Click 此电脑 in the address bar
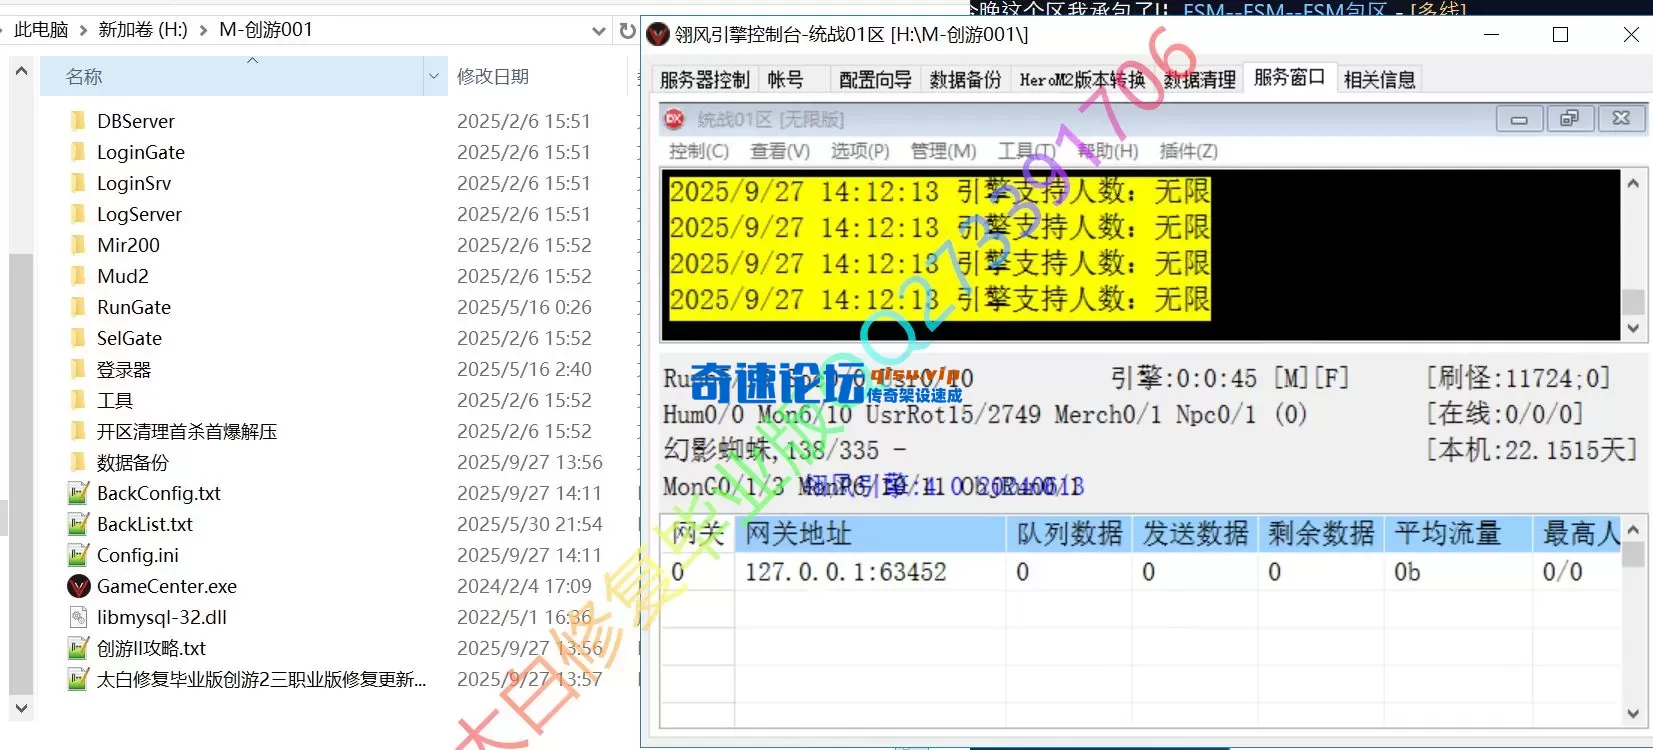1653x750 pixels. [41, 30]
